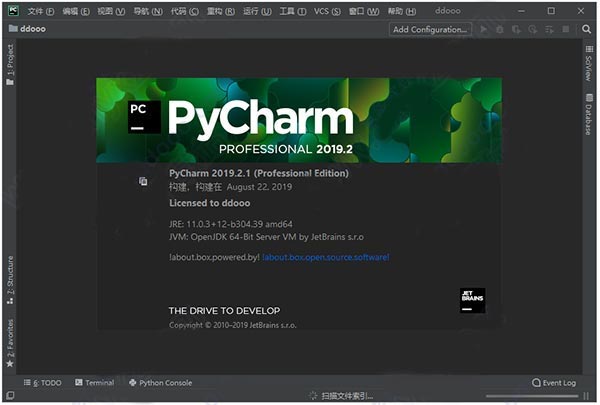
Task: Open the 6: TODO tool window
Action: pyautogui.click(x=42, y=383)
